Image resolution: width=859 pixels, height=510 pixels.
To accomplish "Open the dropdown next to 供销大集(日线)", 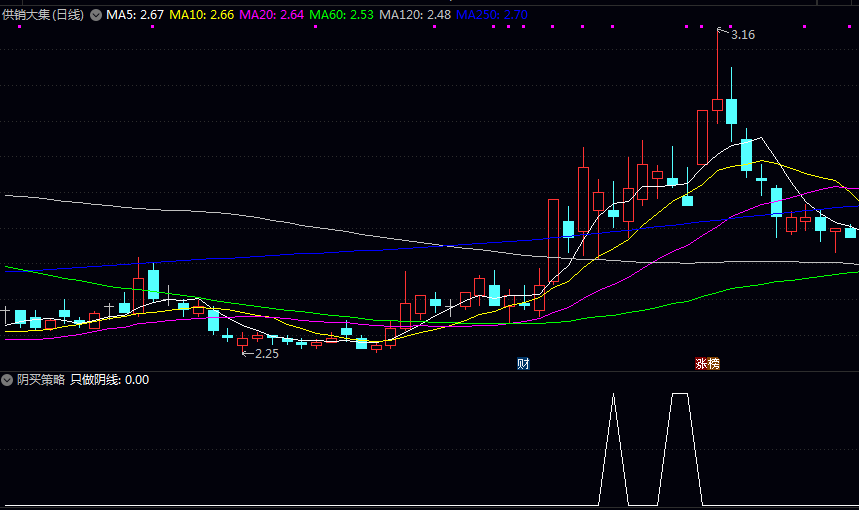I will pyautogui.click(x=96, y=15).
